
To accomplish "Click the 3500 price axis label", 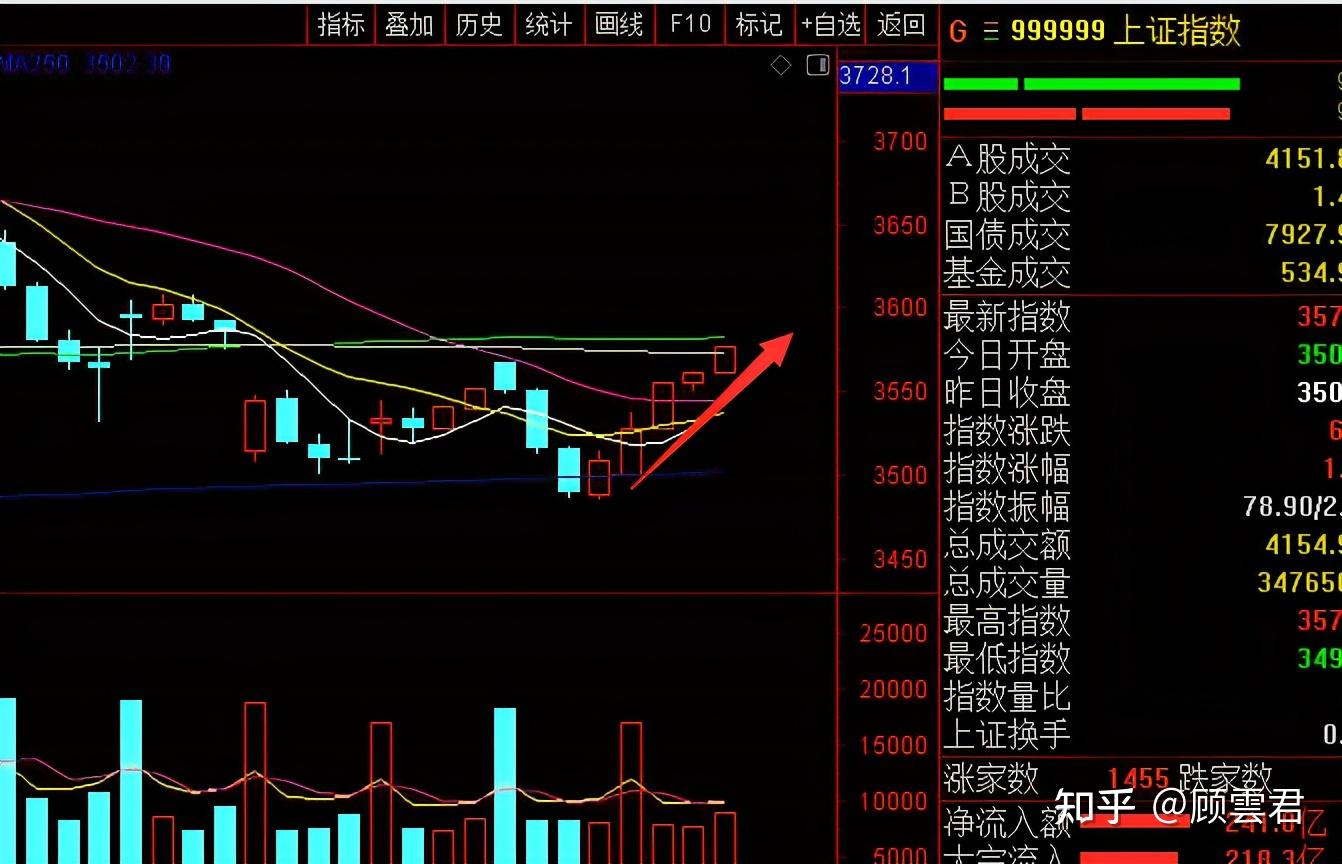I will (x=900, y=475).
